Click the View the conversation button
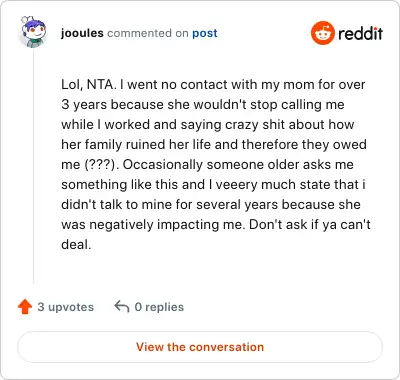 (x=200, y=347)
